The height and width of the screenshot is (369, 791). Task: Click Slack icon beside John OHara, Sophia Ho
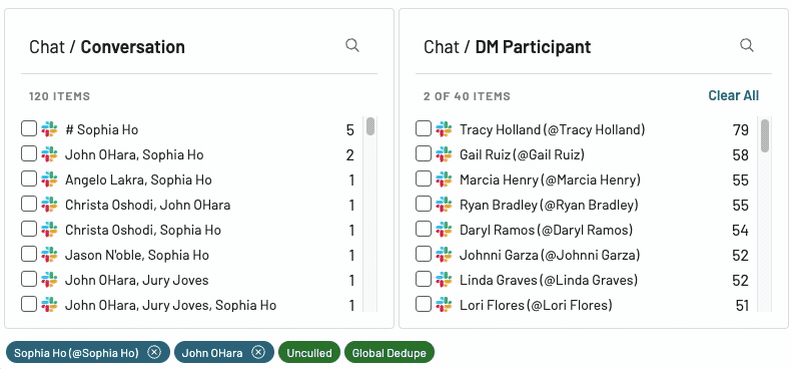49,154
